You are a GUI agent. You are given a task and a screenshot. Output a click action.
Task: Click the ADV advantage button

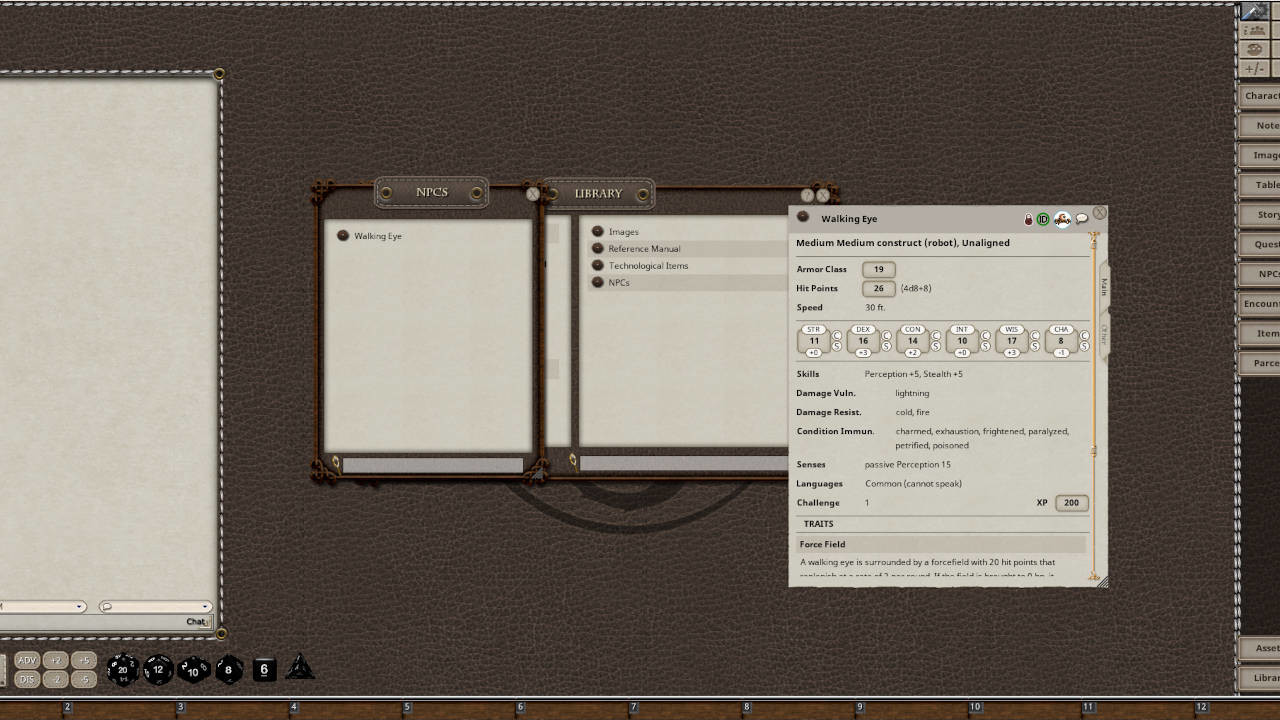click(29, 660)
